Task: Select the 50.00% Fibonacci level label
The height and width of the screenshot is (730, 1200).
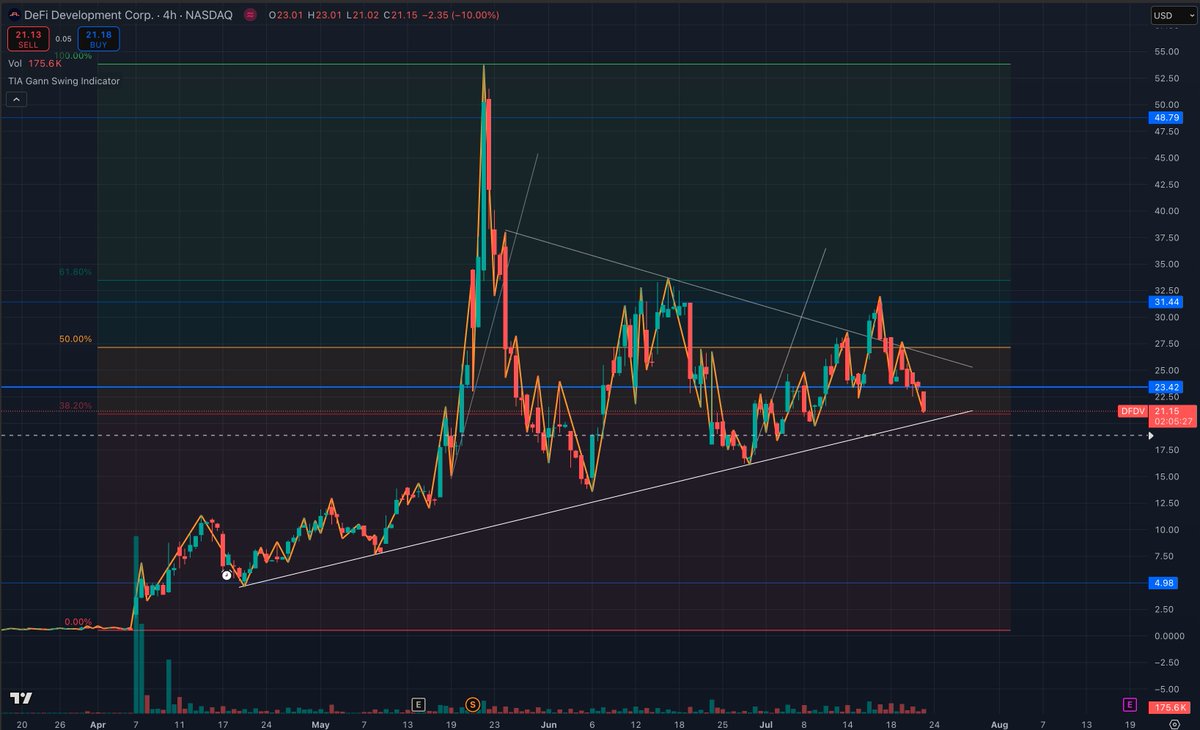Action: coord(76,339)
